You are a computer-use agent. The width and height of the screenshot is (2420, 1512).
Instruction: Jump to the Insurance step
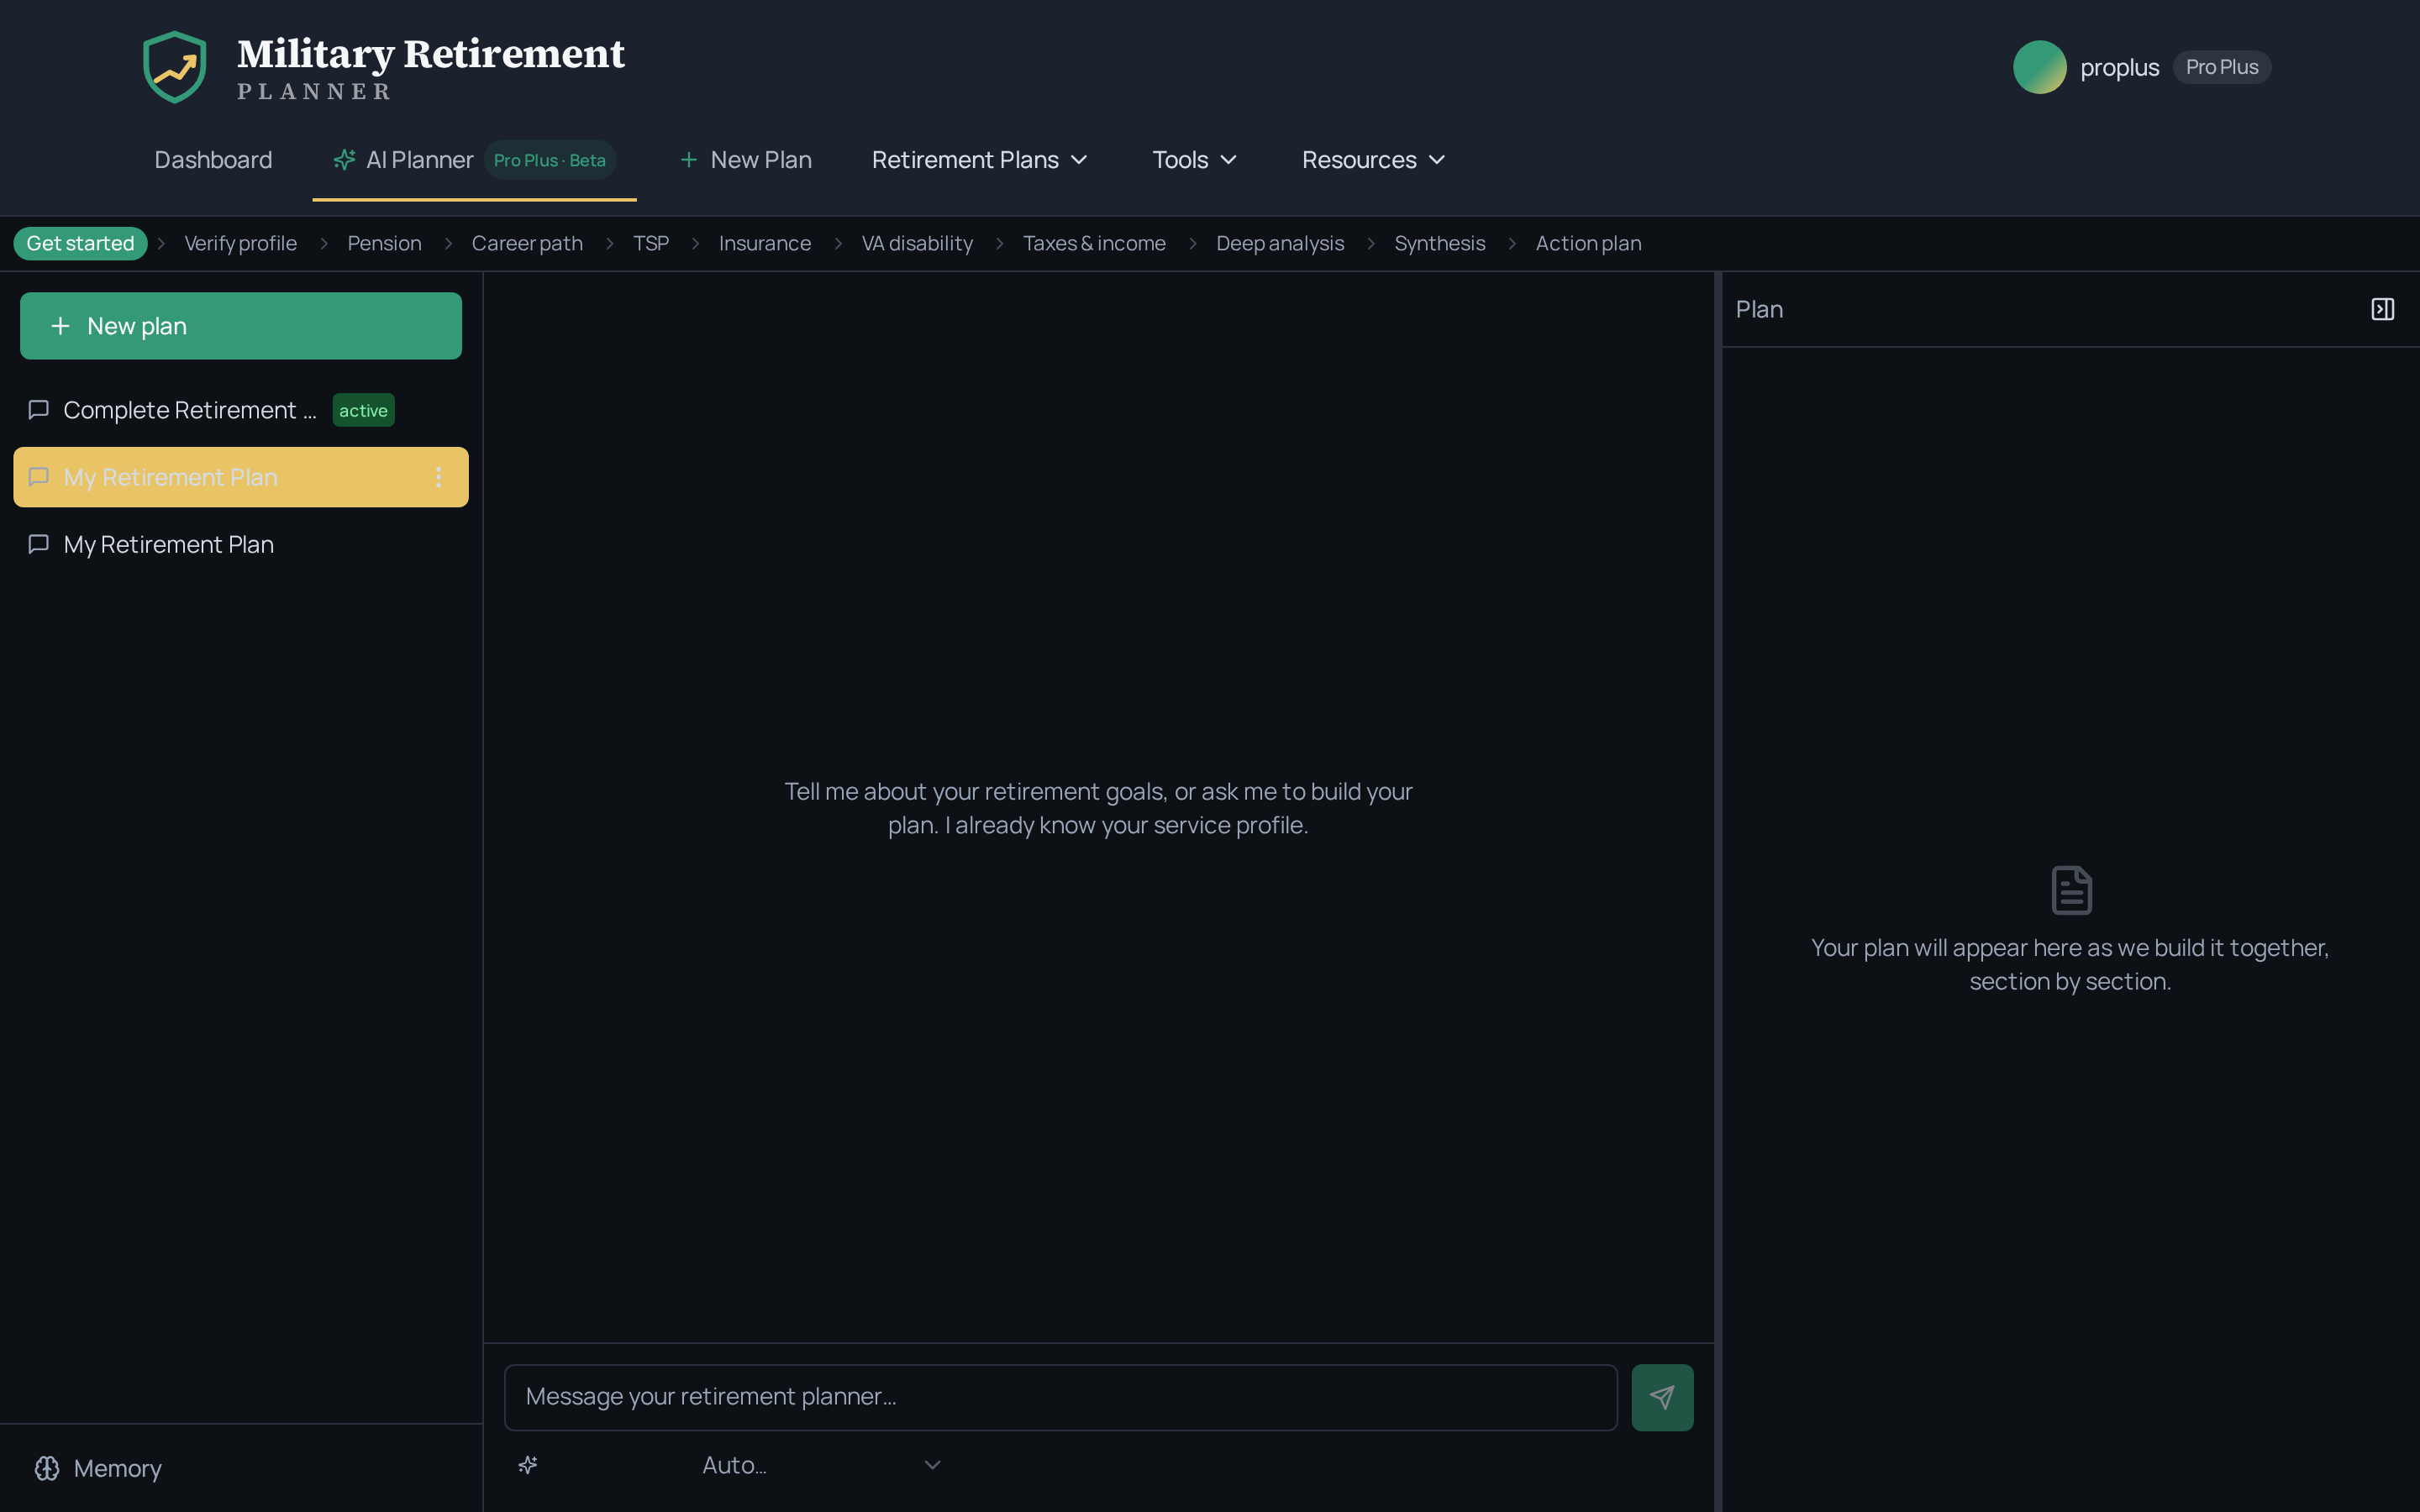(765, 243)
